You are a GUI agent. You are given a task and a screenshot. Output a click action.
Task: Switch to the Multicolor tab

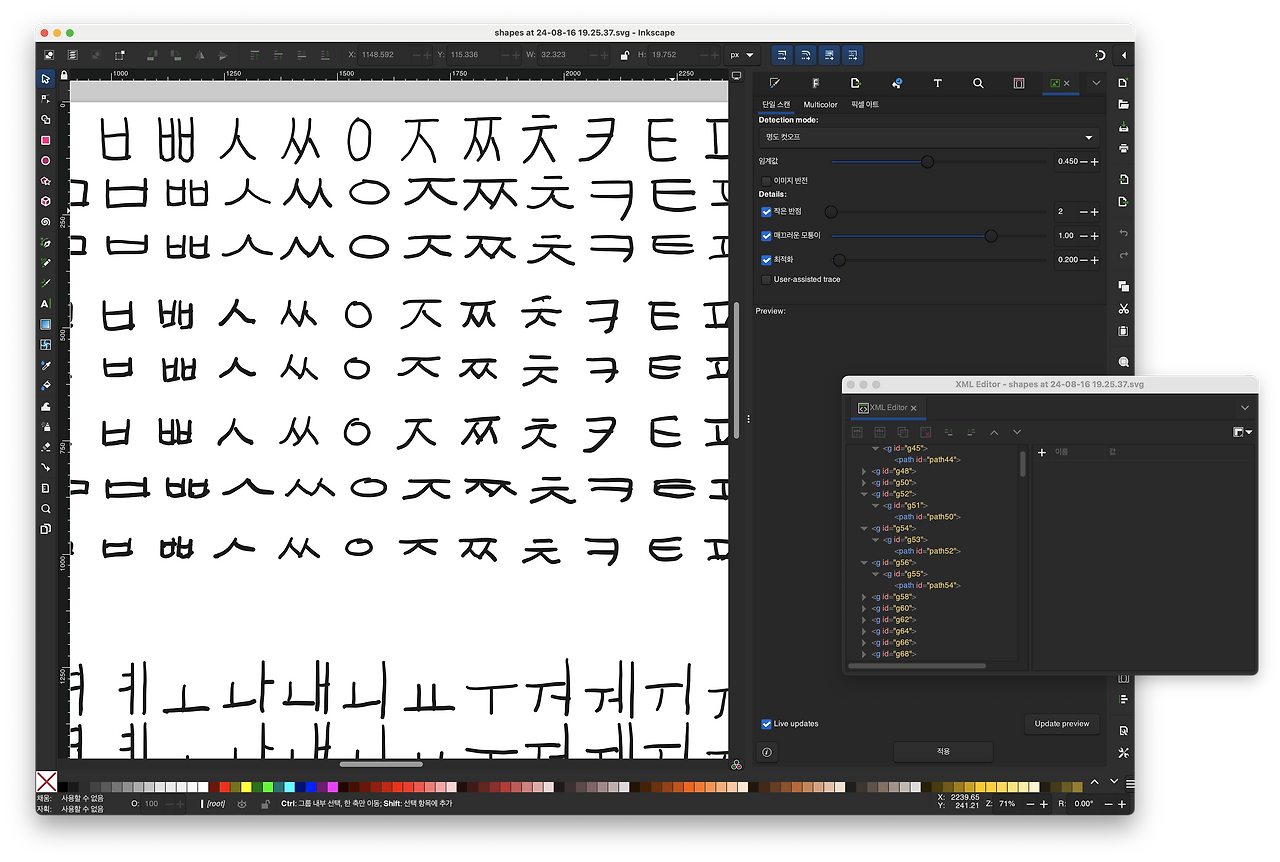click(x=820, y=105)
